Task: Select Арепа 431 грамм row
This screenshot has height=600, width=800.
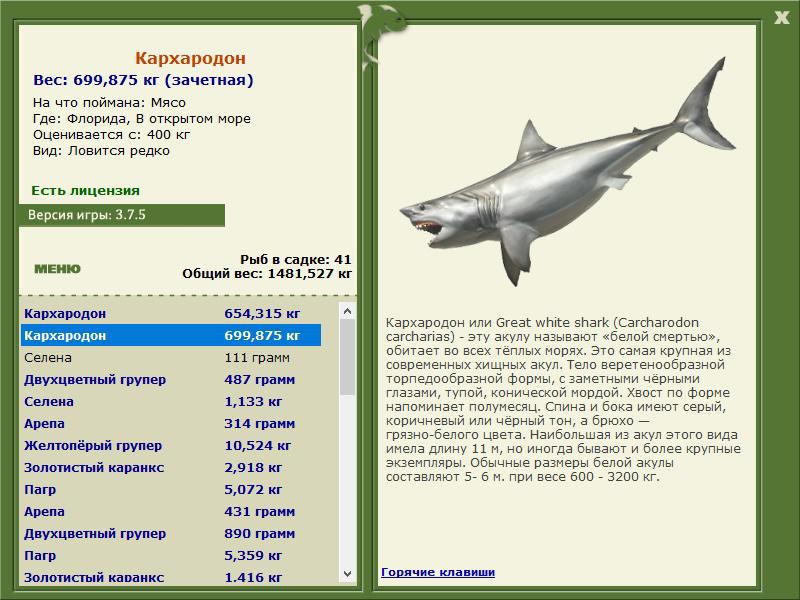Action: (171, 511)
